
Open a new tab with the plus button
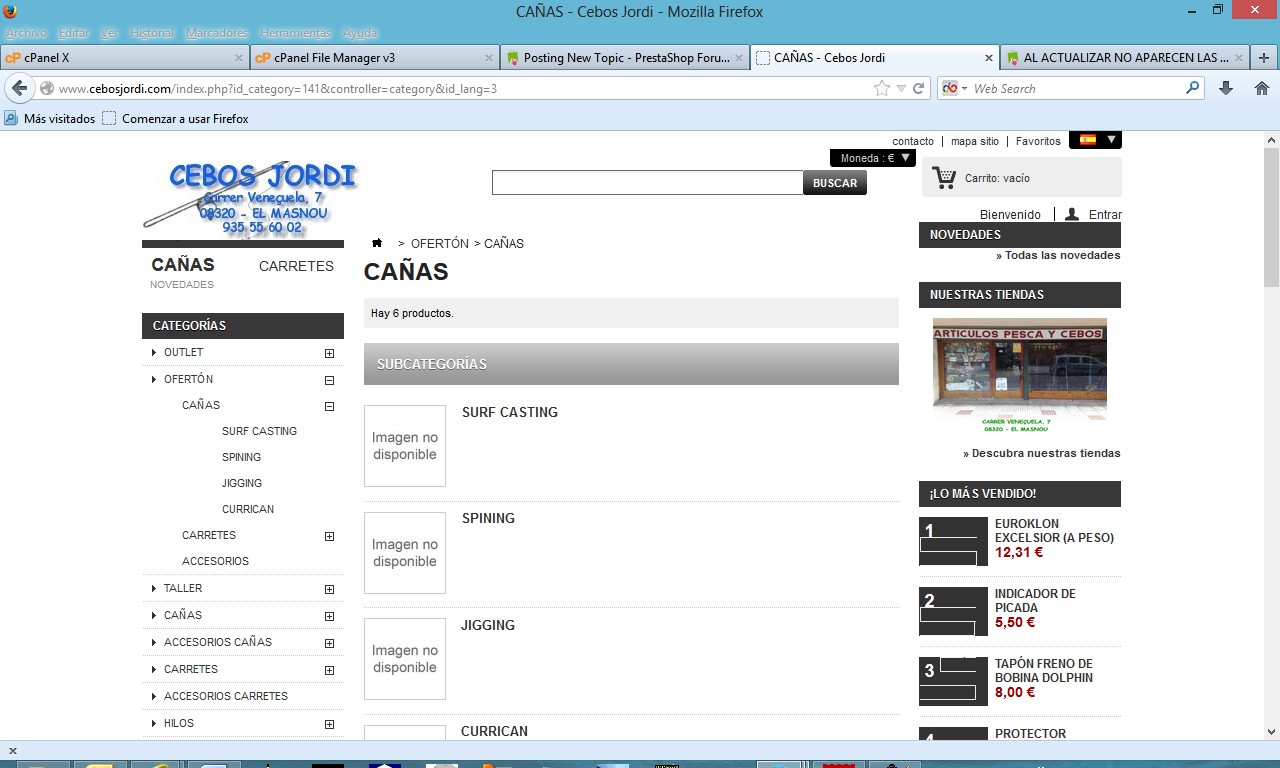(1264, 58)
